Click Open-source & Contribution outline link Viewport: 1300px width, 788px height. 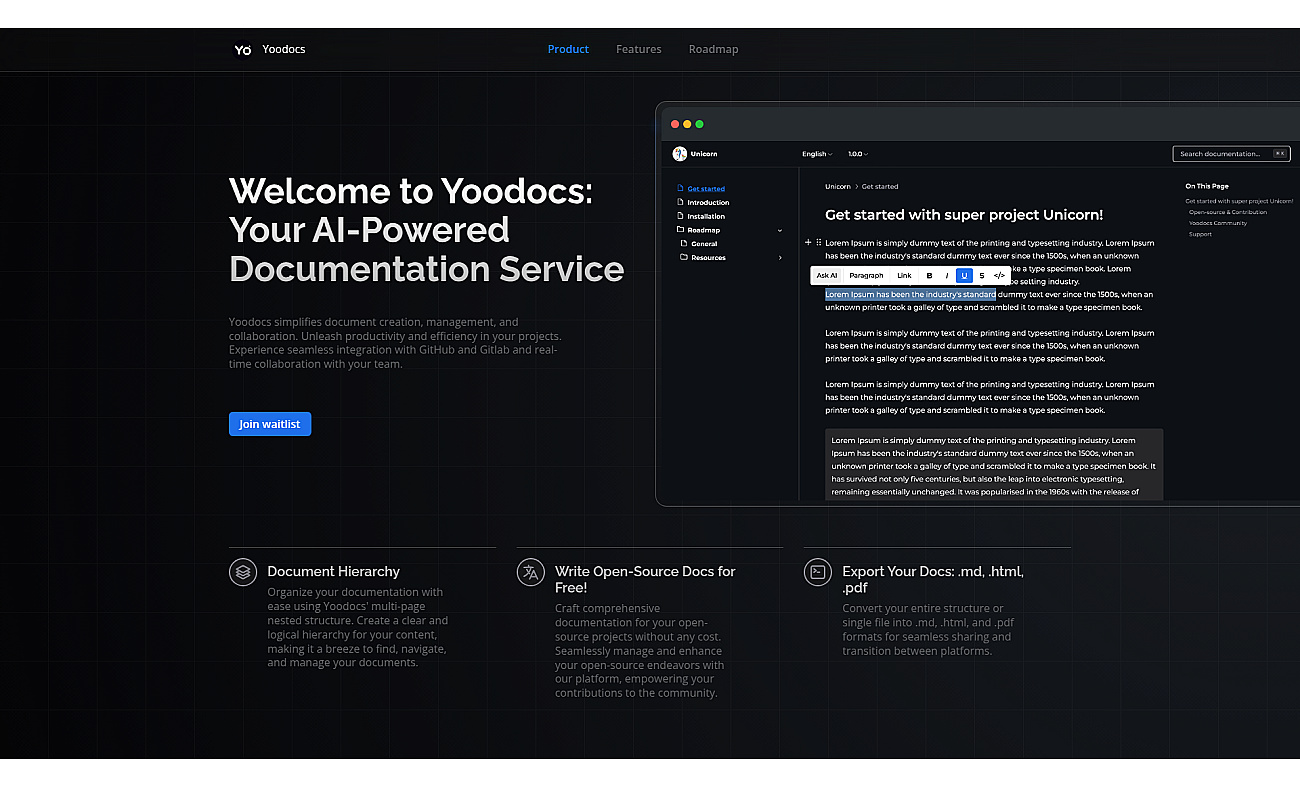tap(1228, 212)
